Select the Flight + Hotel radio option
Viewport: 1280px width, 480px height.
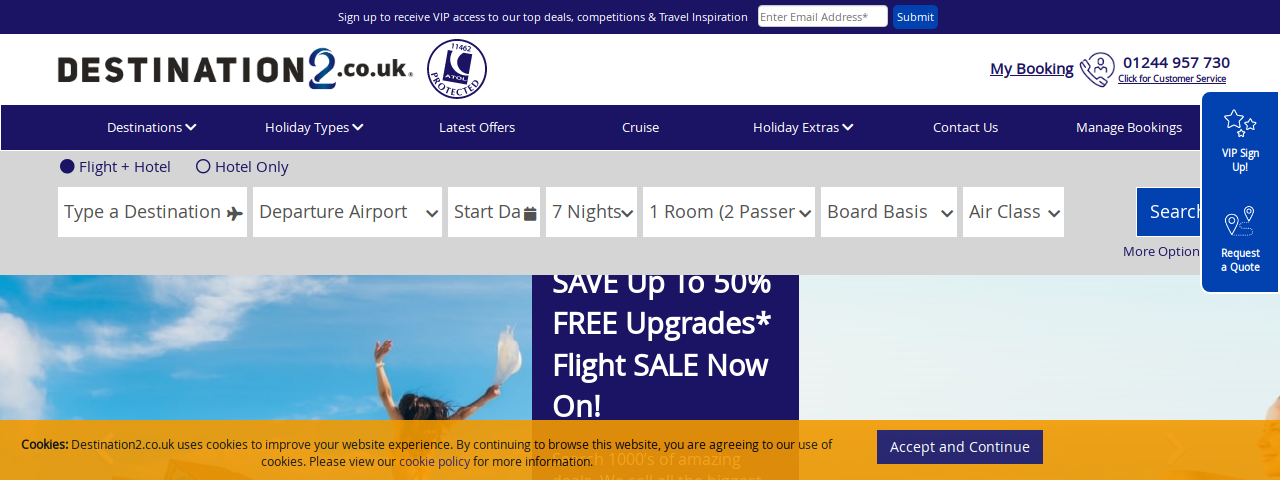click(67, 166)
